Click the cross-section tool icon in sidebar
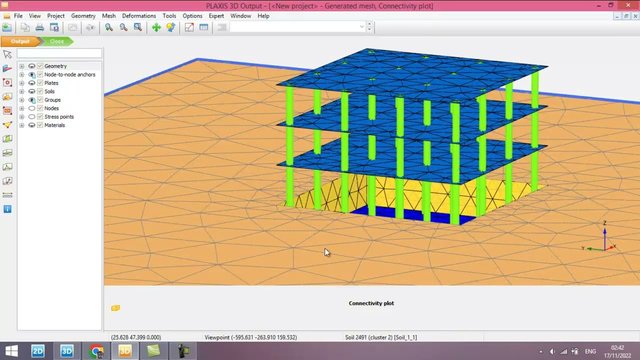The height and width of the screenshot is (360, 640). 7,69
